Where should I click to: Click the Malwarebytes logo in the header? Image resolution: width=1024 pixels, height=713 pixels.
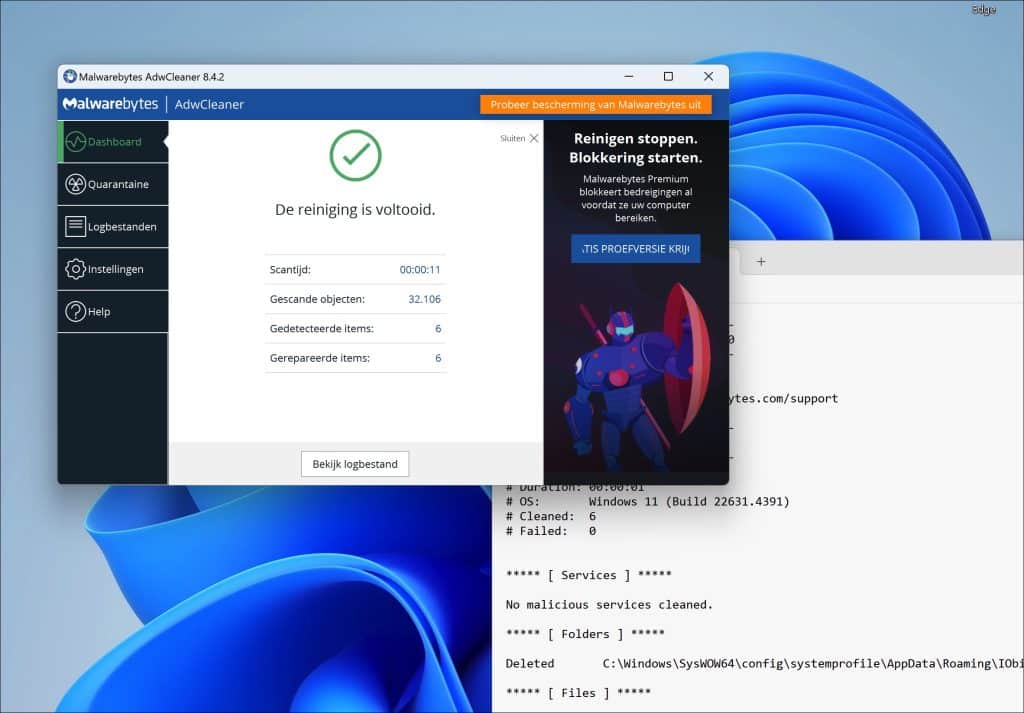110,104
